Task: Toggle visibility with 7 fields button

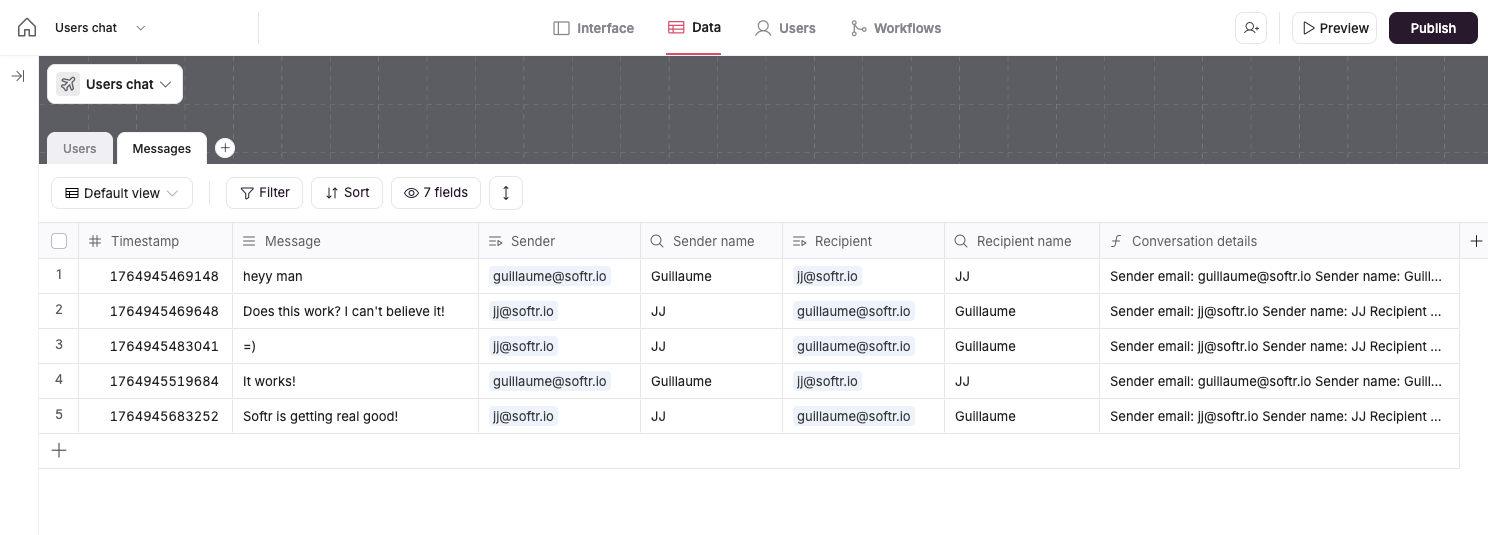Action: (436, 193)
